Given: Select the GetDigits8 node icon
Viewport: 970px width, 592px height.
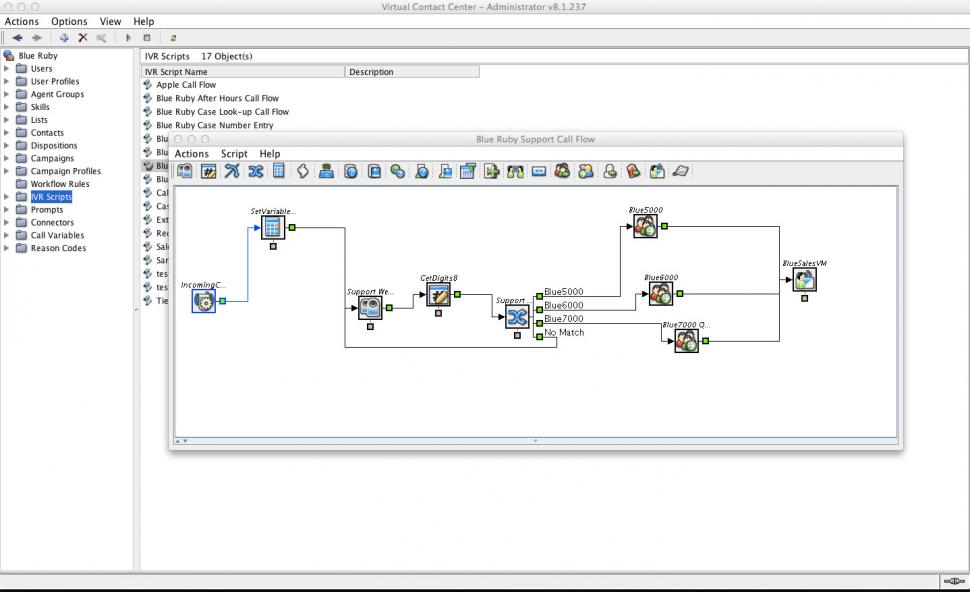Looking at the screenshot, I should pyautogui.click(x=438, y=294).
